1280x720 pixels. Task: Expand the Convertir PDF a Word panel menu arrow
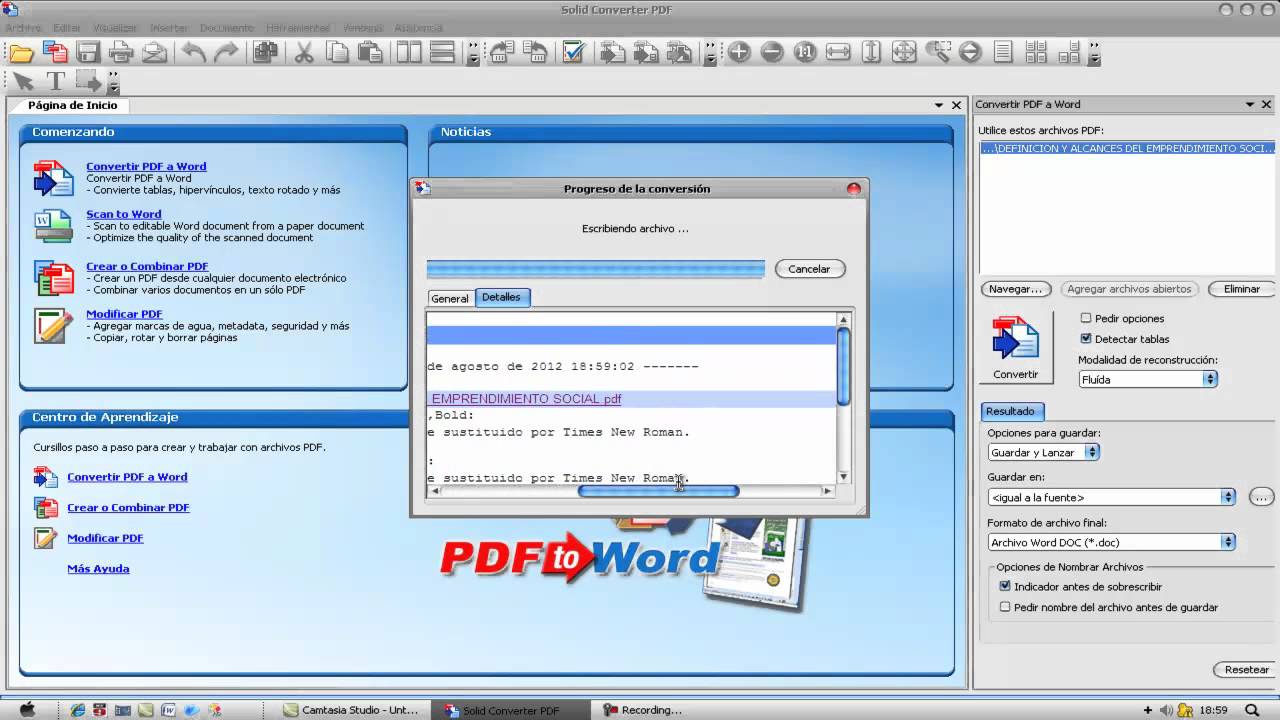tap(1250, 104)
